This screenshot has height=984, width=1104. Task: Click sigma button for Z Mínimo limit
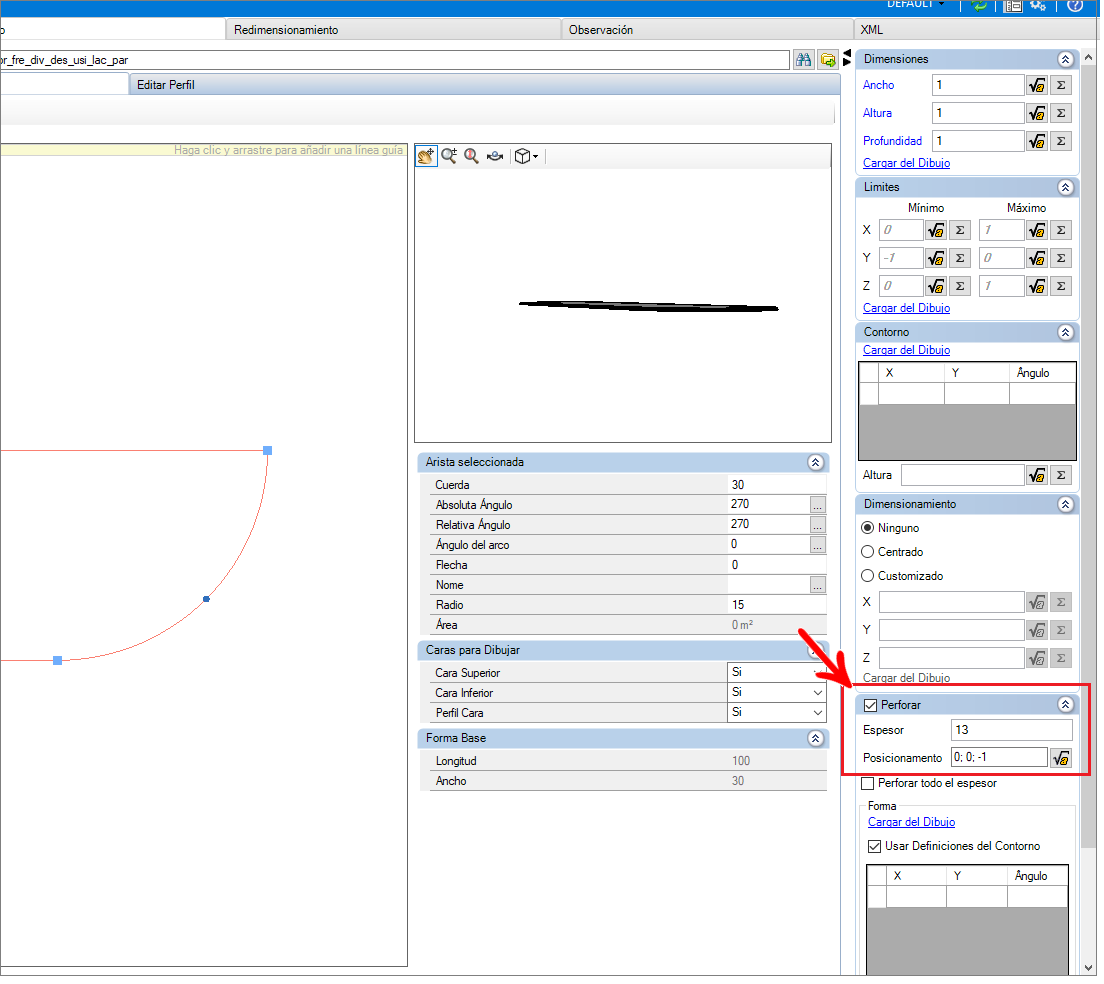click(x=962, y=287)
